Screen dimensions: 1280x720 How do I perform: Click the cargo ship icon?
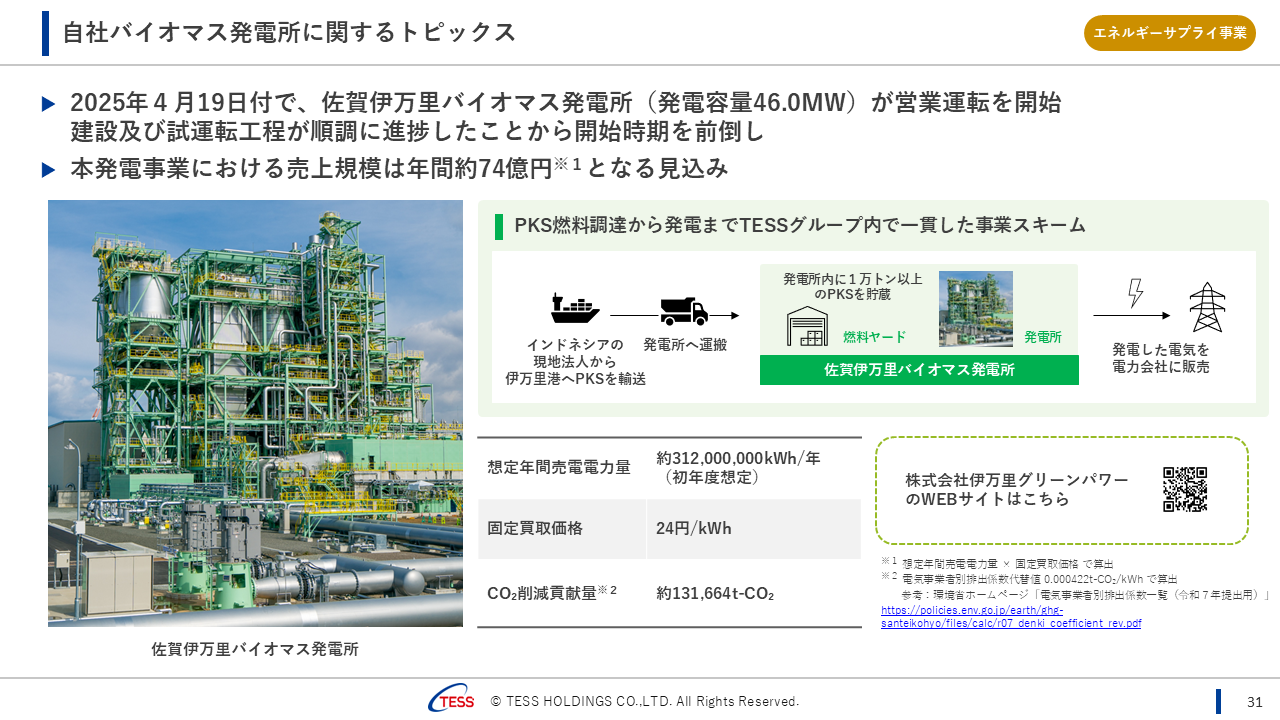[575, 309]
